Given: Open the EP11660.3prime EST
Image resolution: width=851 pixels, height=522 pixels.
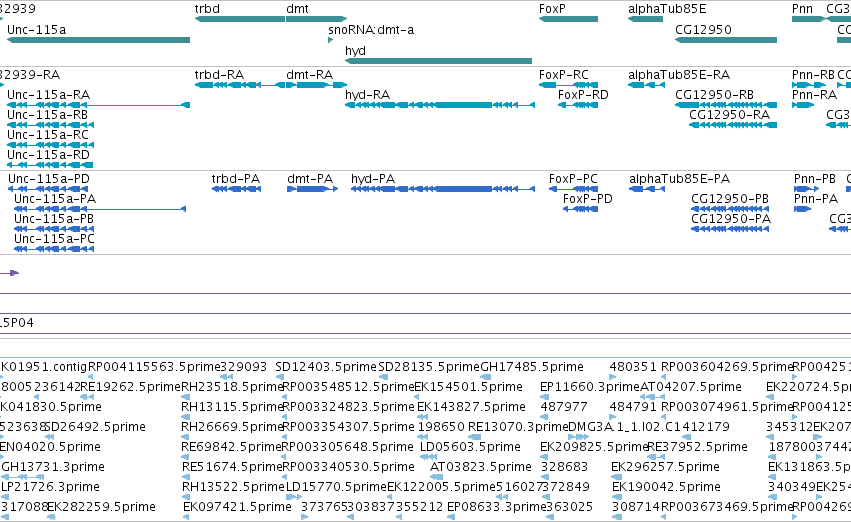Looking at the screenshot, I should 544,397.
